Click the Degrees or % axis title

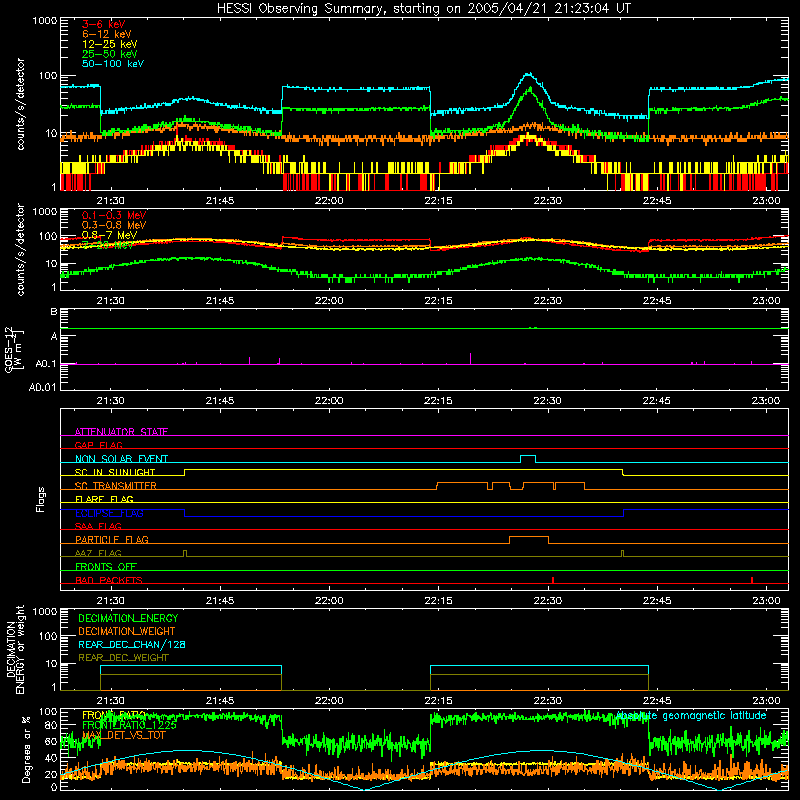point(26,749)
